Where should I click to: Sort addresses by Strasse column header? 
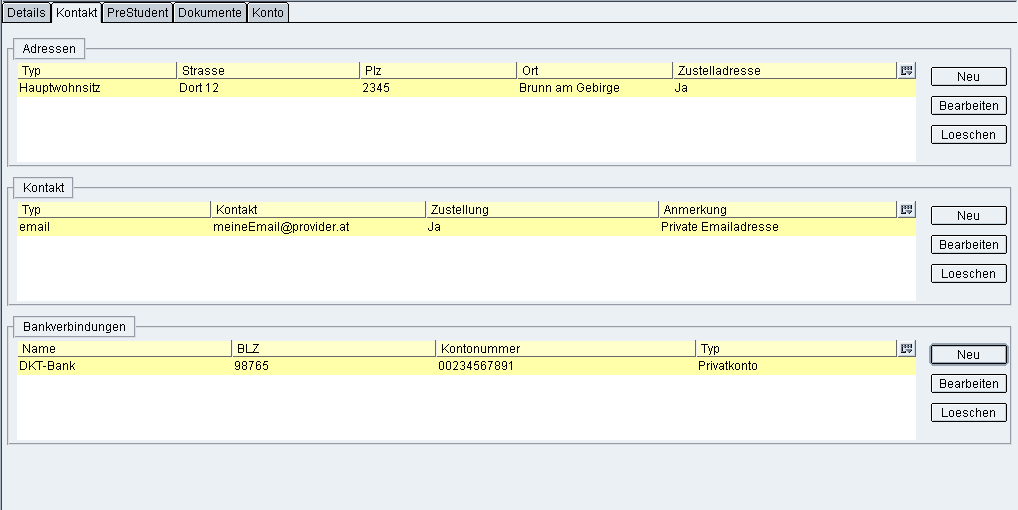coord(267,71)
